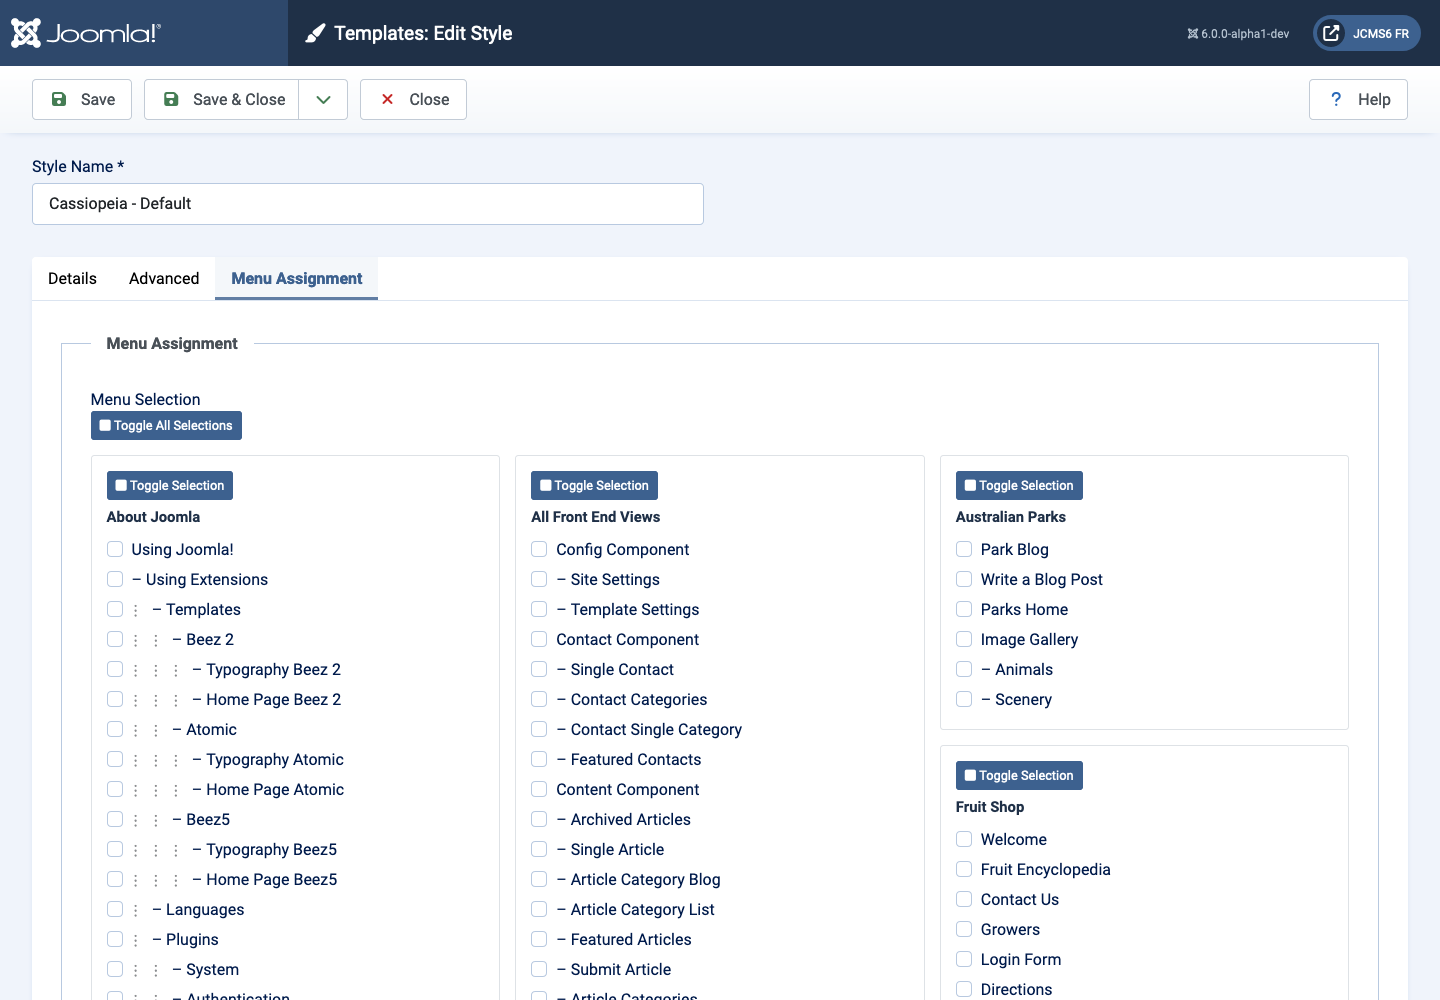Click the Joomla! logo
The image size is (1440, 1000).
86,33
